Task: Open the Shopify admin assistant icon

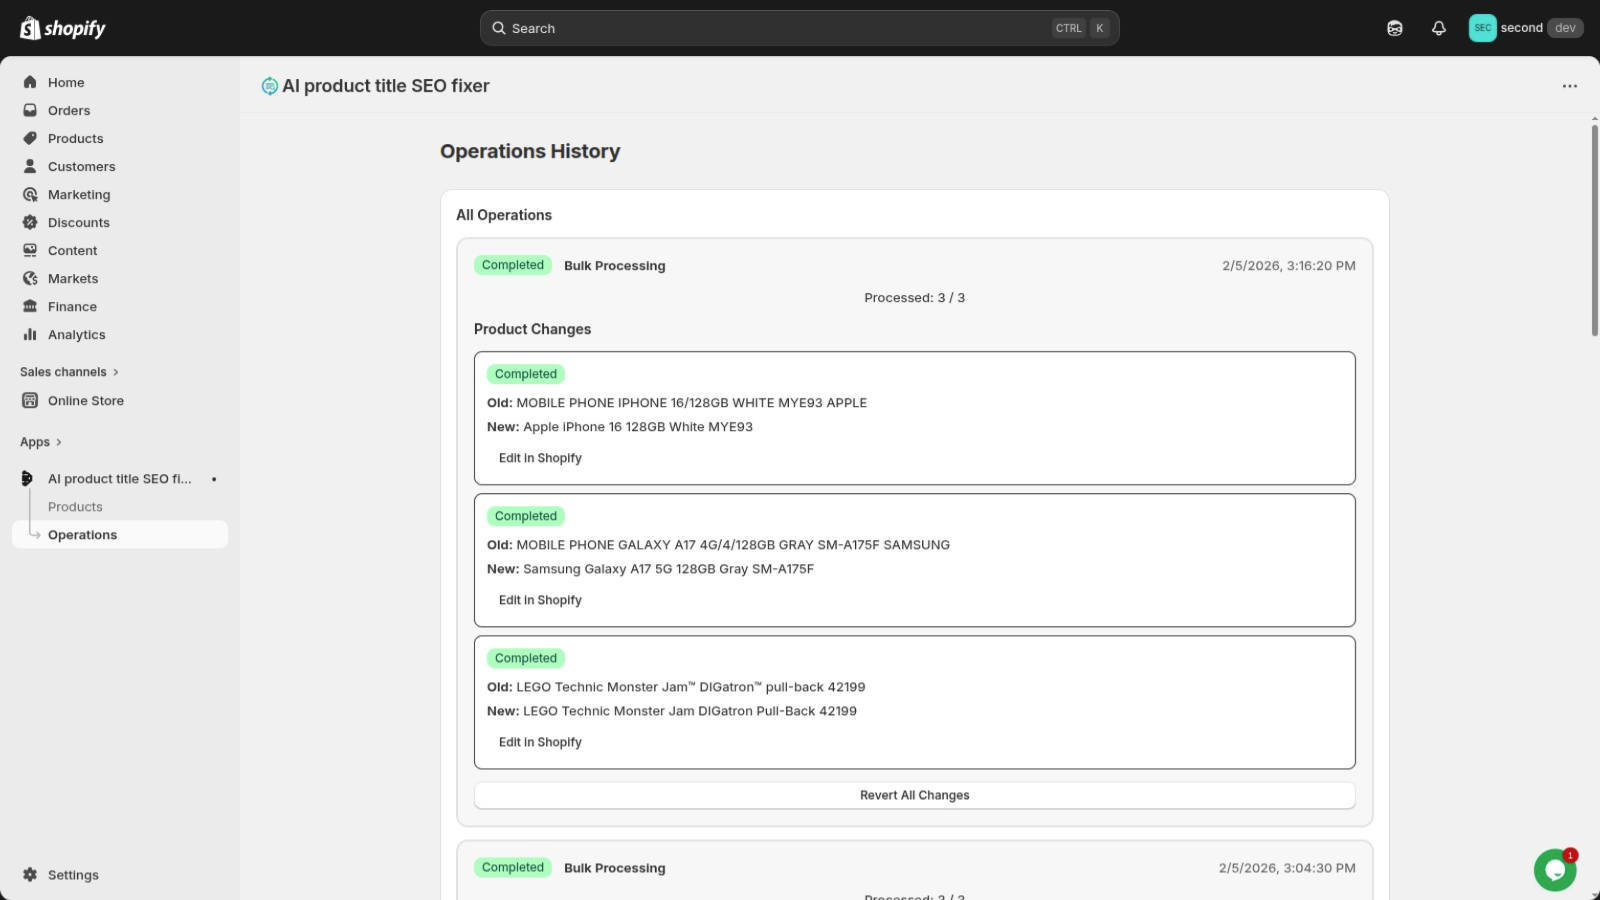Action: 1394,28
